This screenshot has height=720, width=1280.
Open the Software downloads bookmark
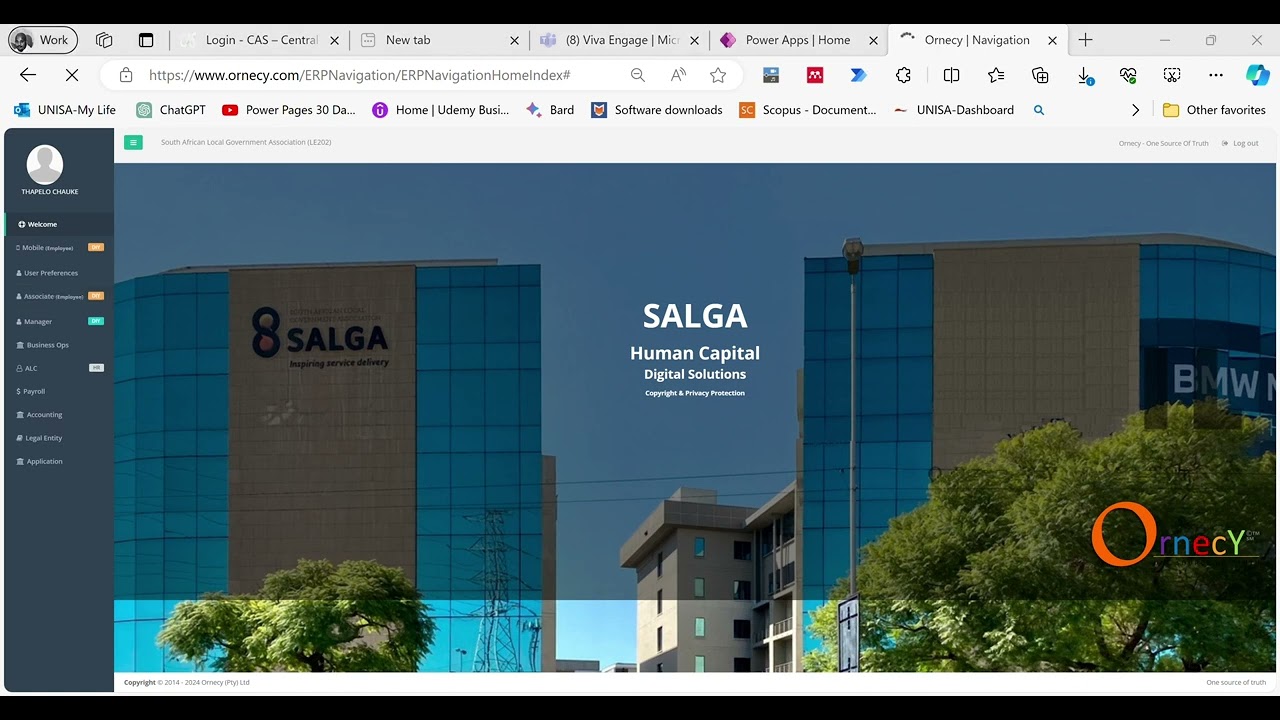click(x=657, y=110)
